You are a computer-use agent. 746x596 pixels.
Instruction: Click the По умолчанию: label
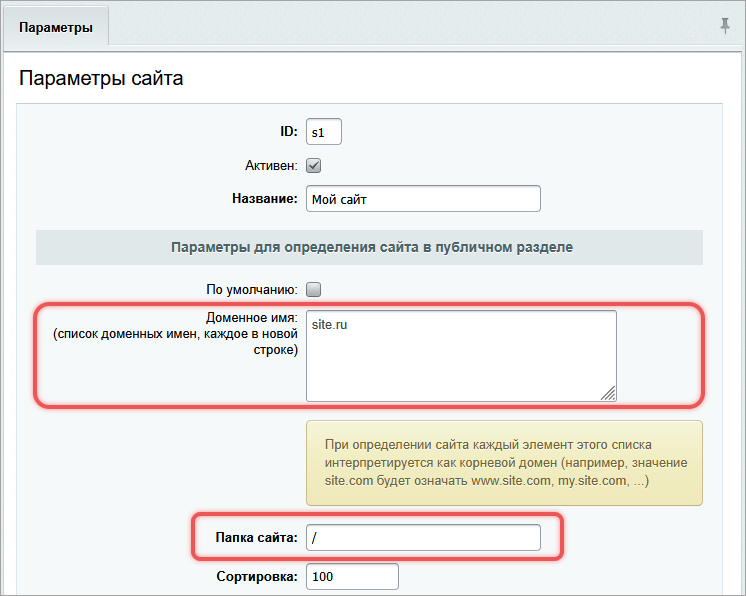[251, 289]
